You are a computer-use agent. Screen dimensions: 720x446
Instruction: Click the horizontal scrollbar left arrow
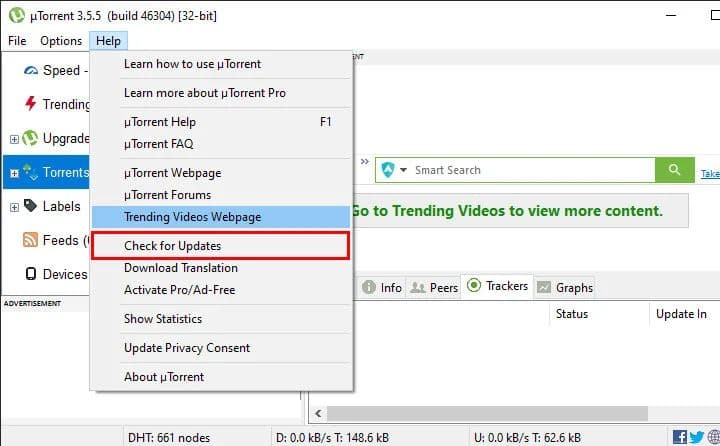click(x=318, y=413)
